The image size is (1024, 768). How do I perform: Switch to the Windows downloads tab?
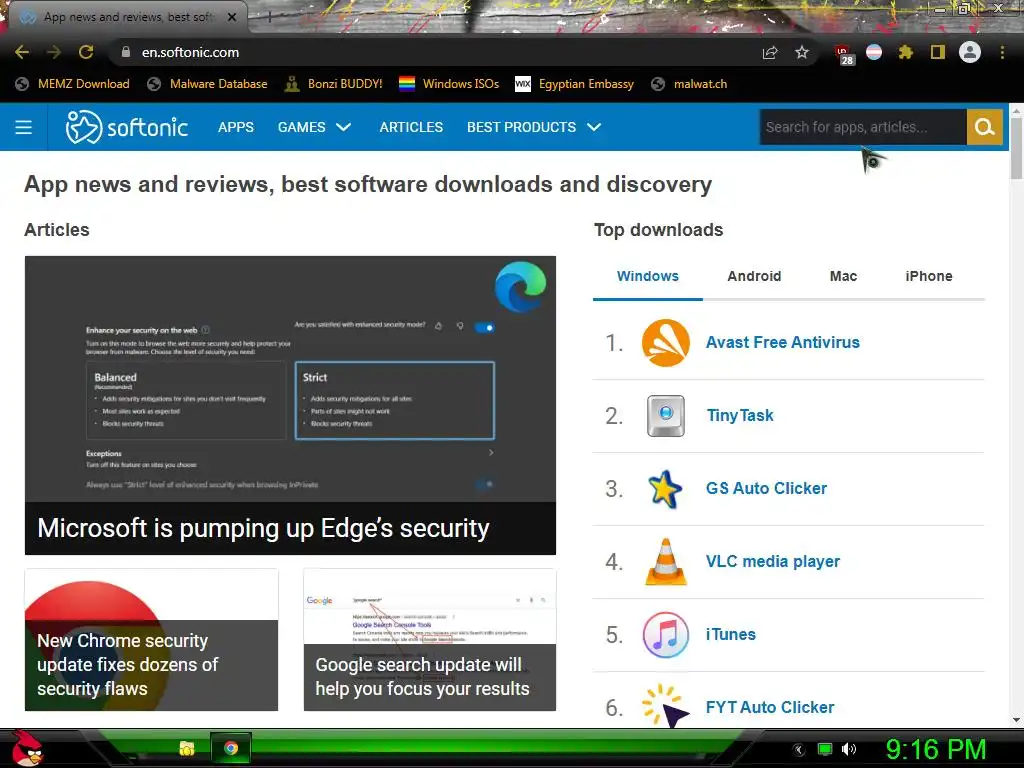pos(647,276)
